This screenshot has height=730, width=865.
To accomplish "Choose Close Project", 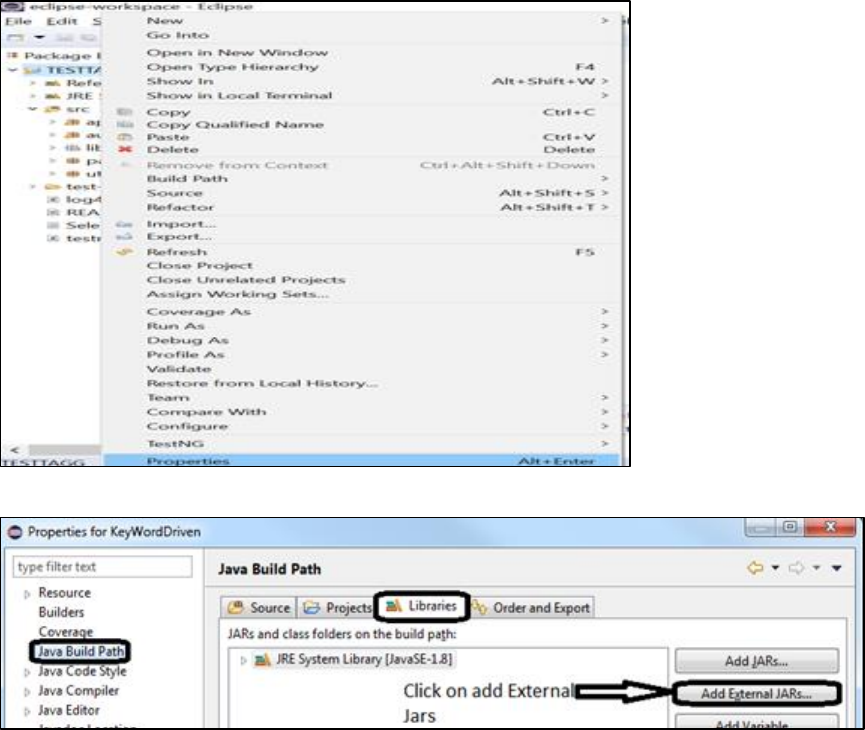I will [x=362, y=266].
